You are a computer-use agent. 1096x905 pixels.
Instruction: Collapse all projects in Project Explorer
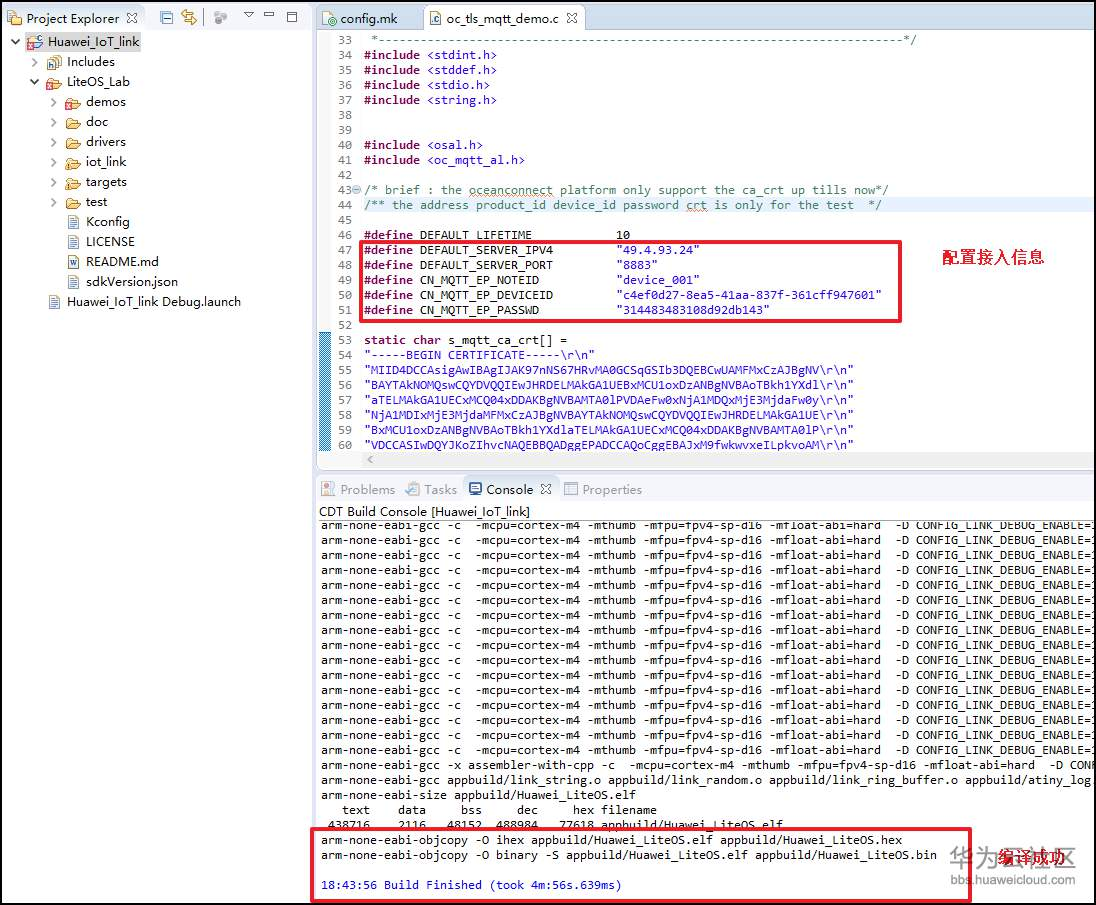point(165,17)
